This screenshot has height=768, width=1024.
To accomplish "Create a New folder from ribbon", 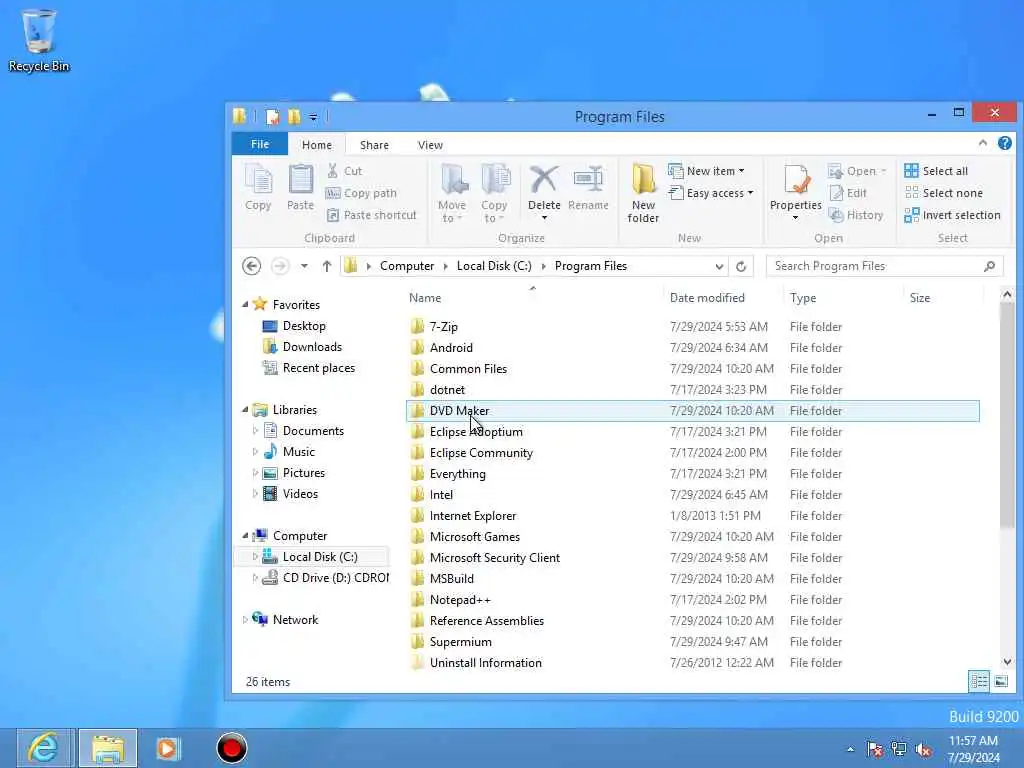I will 643,193.
